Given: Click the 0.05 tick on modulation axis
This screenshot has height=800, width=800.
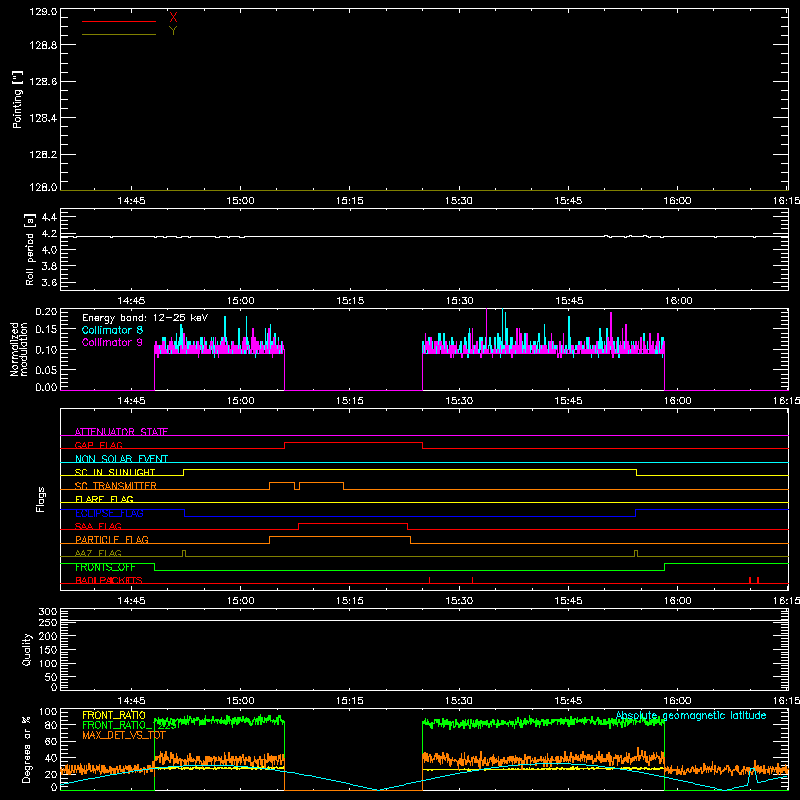Looking at the screenshot, I should click(x=46, y=369).
